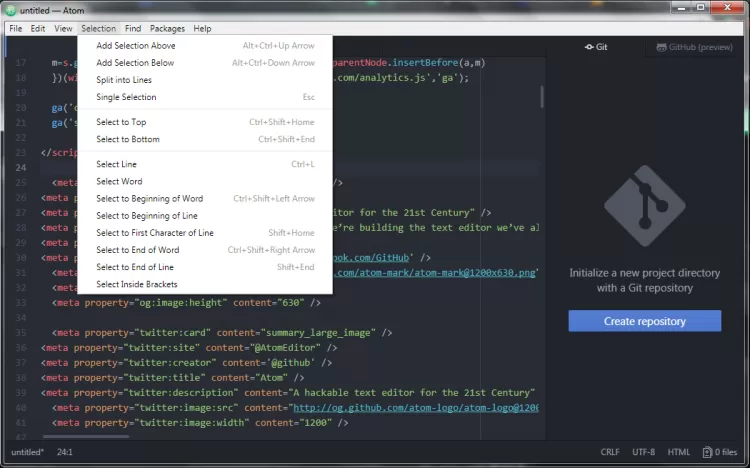This screenshot has height=468, width=750.
Task: Change the UTF-8 encoding setting
Action: pyautogui.click(x=643, y=452)
